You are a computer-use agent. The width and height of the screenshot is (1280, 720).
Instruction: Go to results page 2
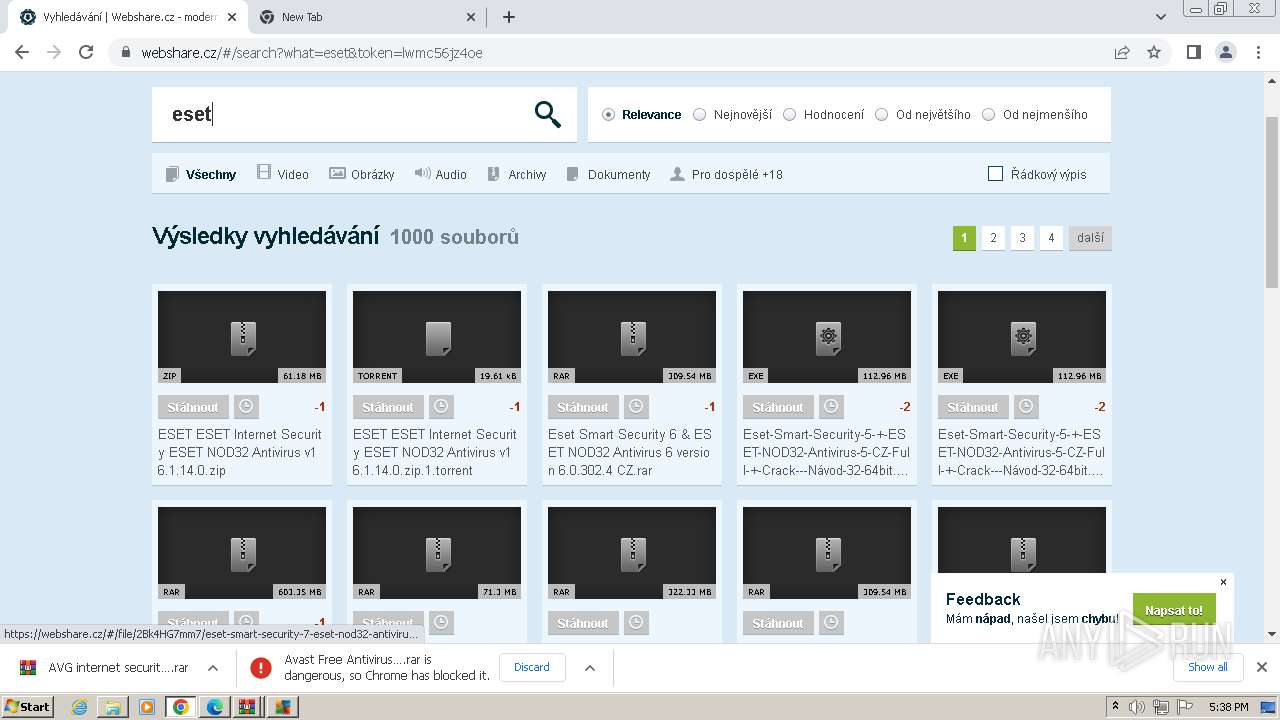(993, 238)
